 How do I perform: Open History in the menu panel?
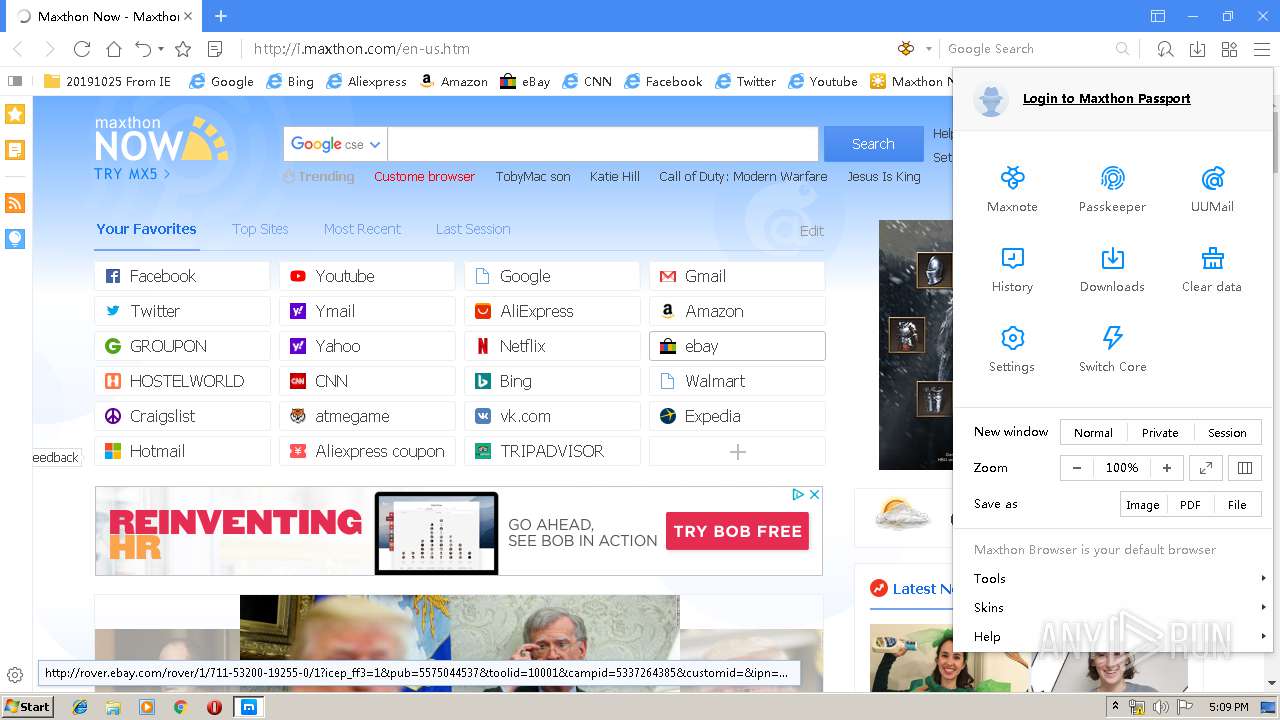point(1012,269)
